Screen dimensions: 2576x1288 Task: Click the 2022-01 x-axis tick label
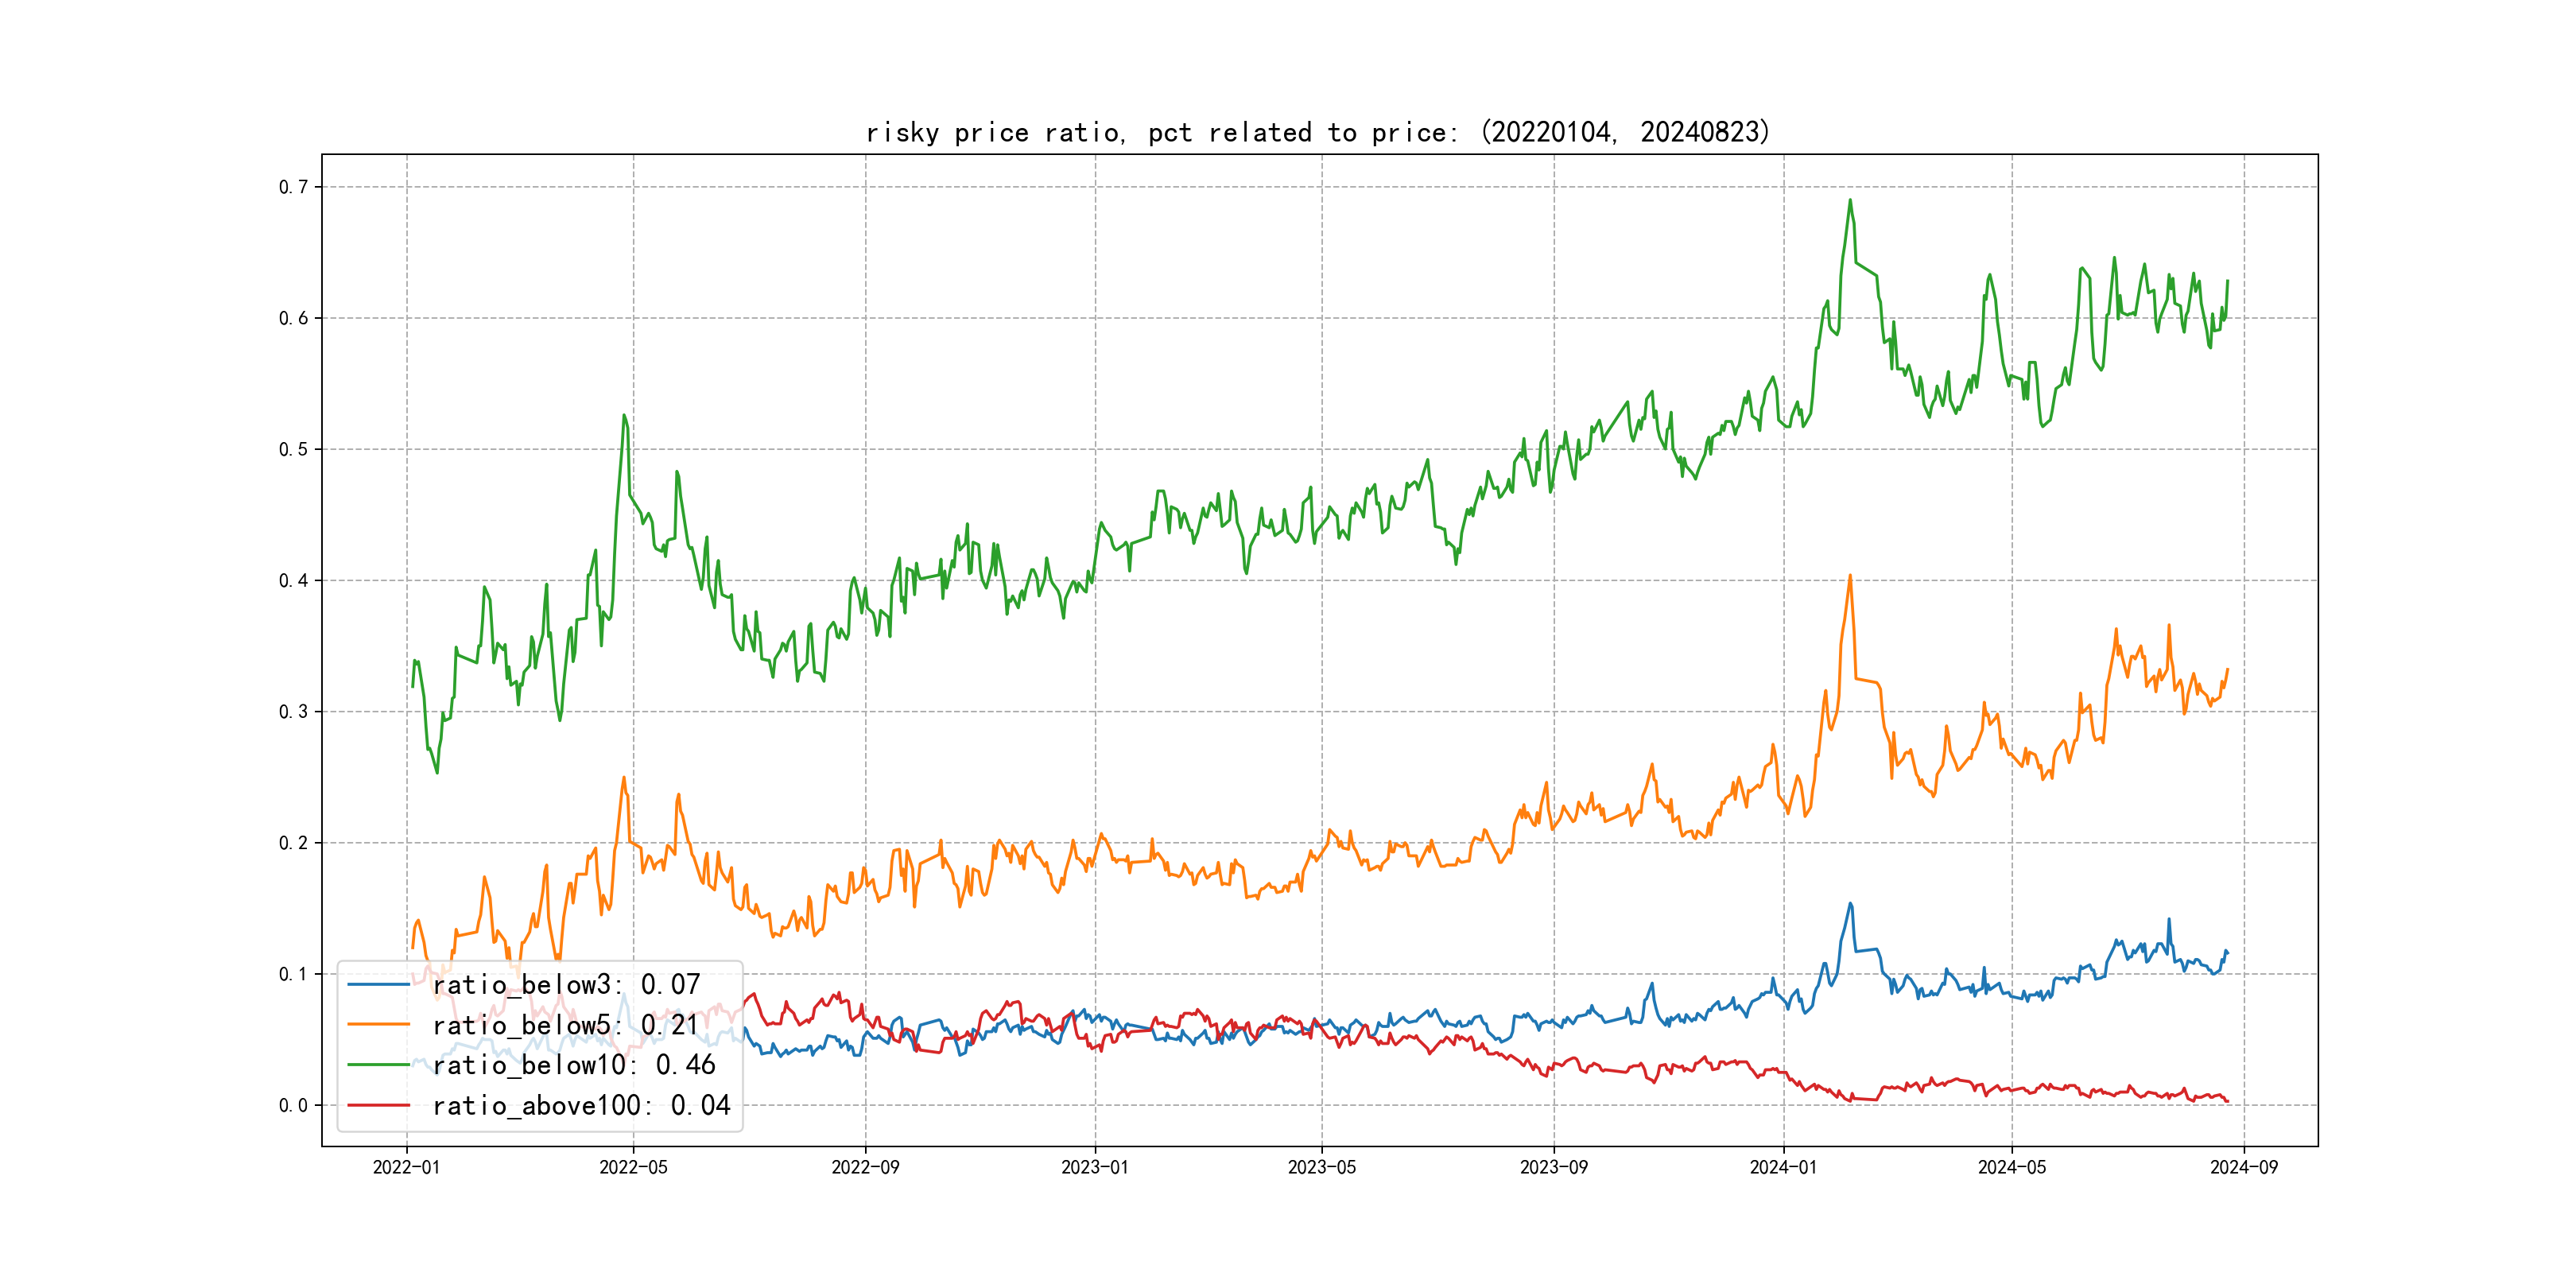[x=406, y=1167]
